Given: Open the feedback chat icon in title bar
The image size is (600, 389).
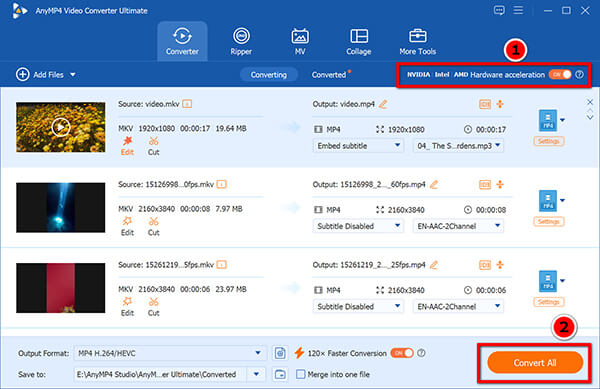Looking at the screenshot, I should click(x=499, y=10).
